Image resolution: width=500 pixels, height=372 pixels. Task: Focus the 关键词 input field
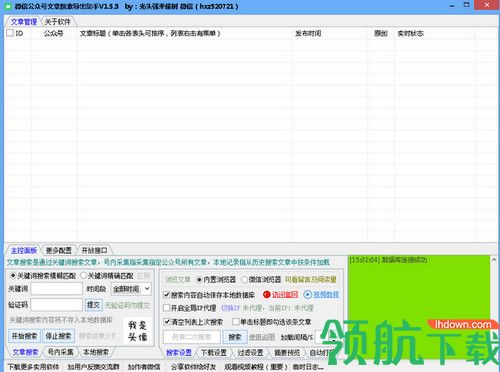point(56,289)
